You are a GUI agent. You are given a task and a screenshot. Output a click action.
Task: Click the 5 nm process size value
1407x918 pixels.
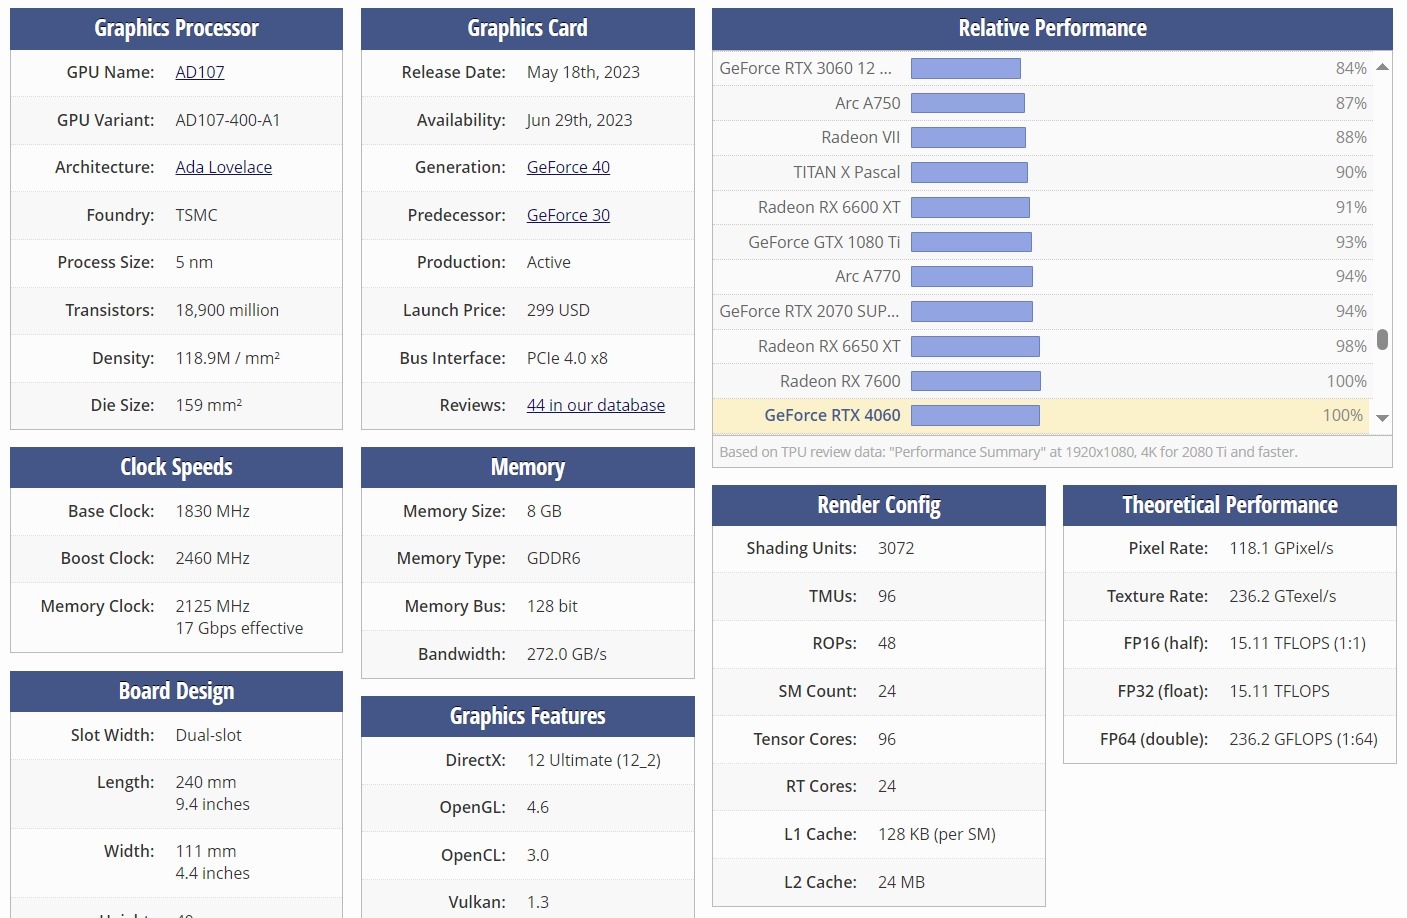(x=194, y=262)
